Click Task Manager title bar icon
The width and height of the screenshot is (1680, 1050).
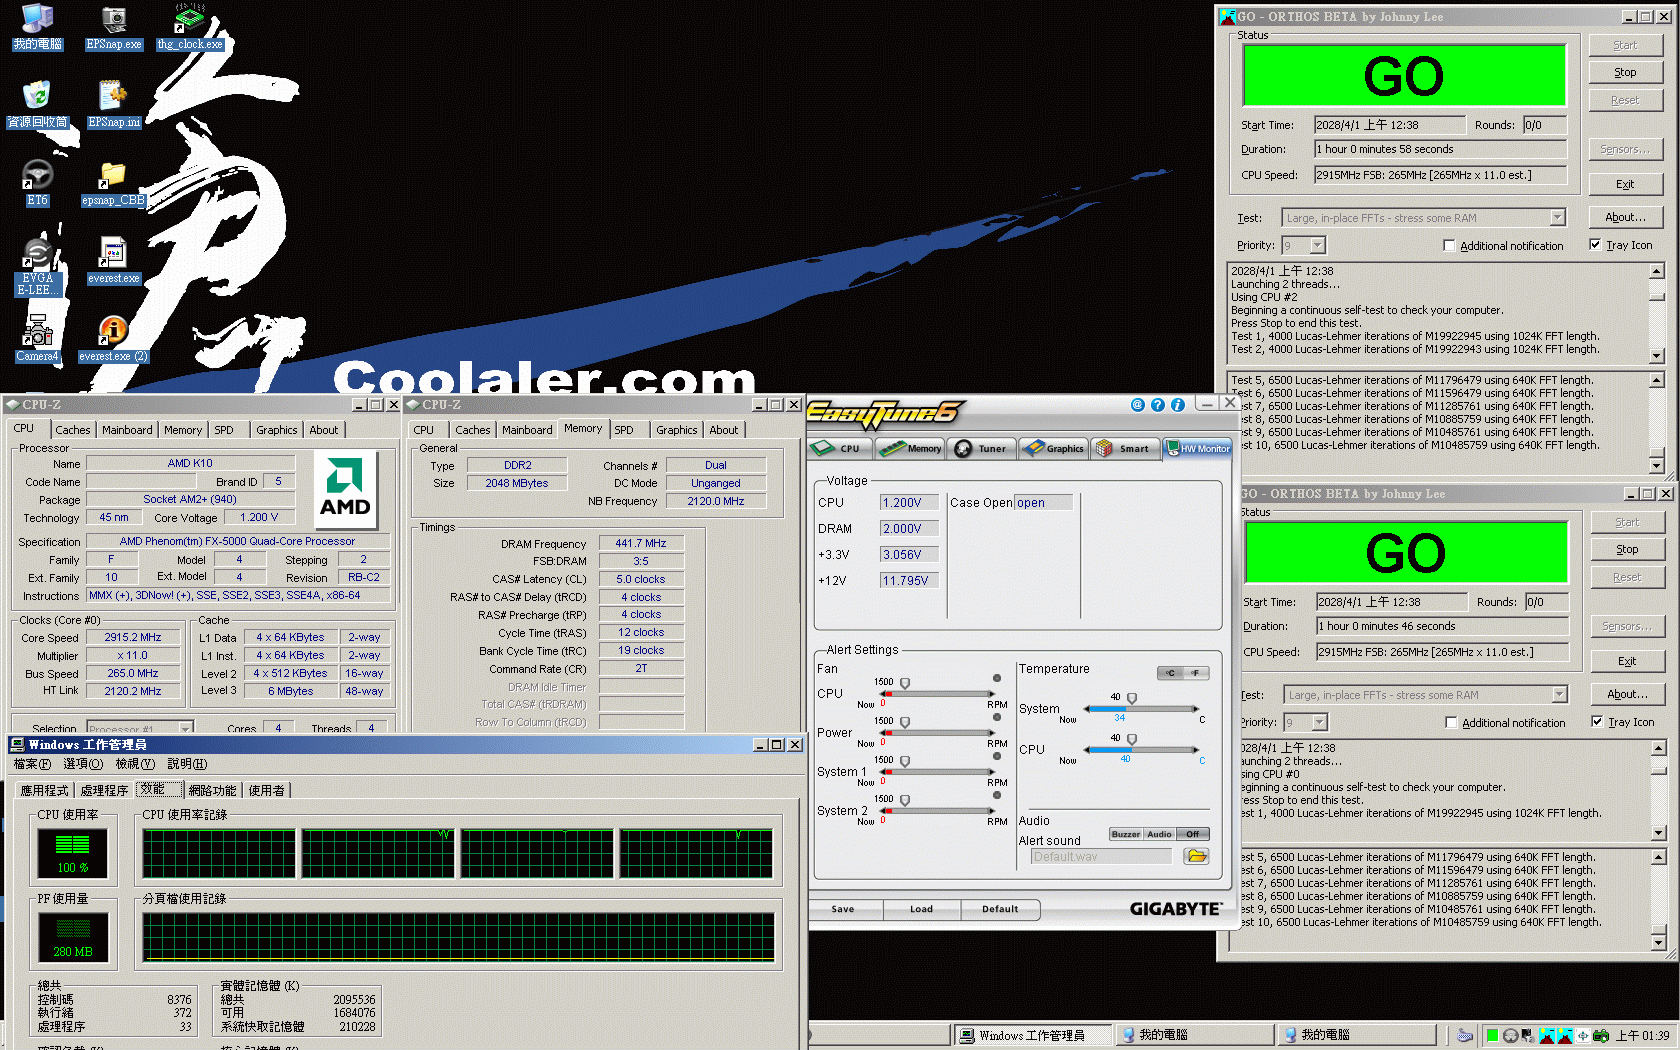click(18, 745)
